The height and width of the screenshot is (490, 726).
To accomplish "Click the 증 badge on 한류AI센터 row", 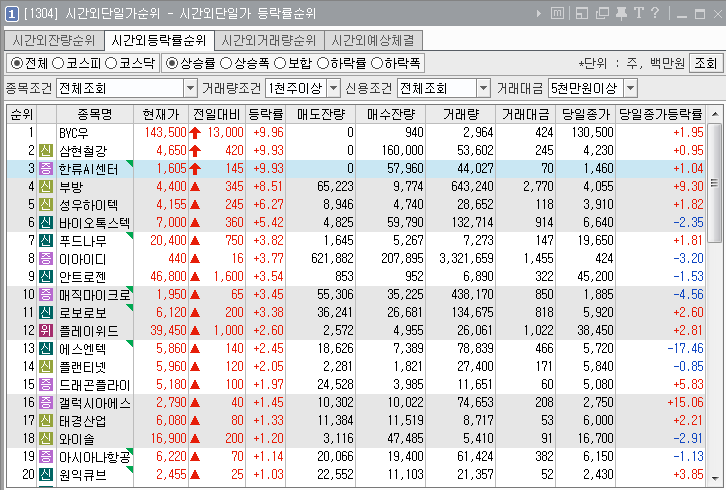I will 45,169.
